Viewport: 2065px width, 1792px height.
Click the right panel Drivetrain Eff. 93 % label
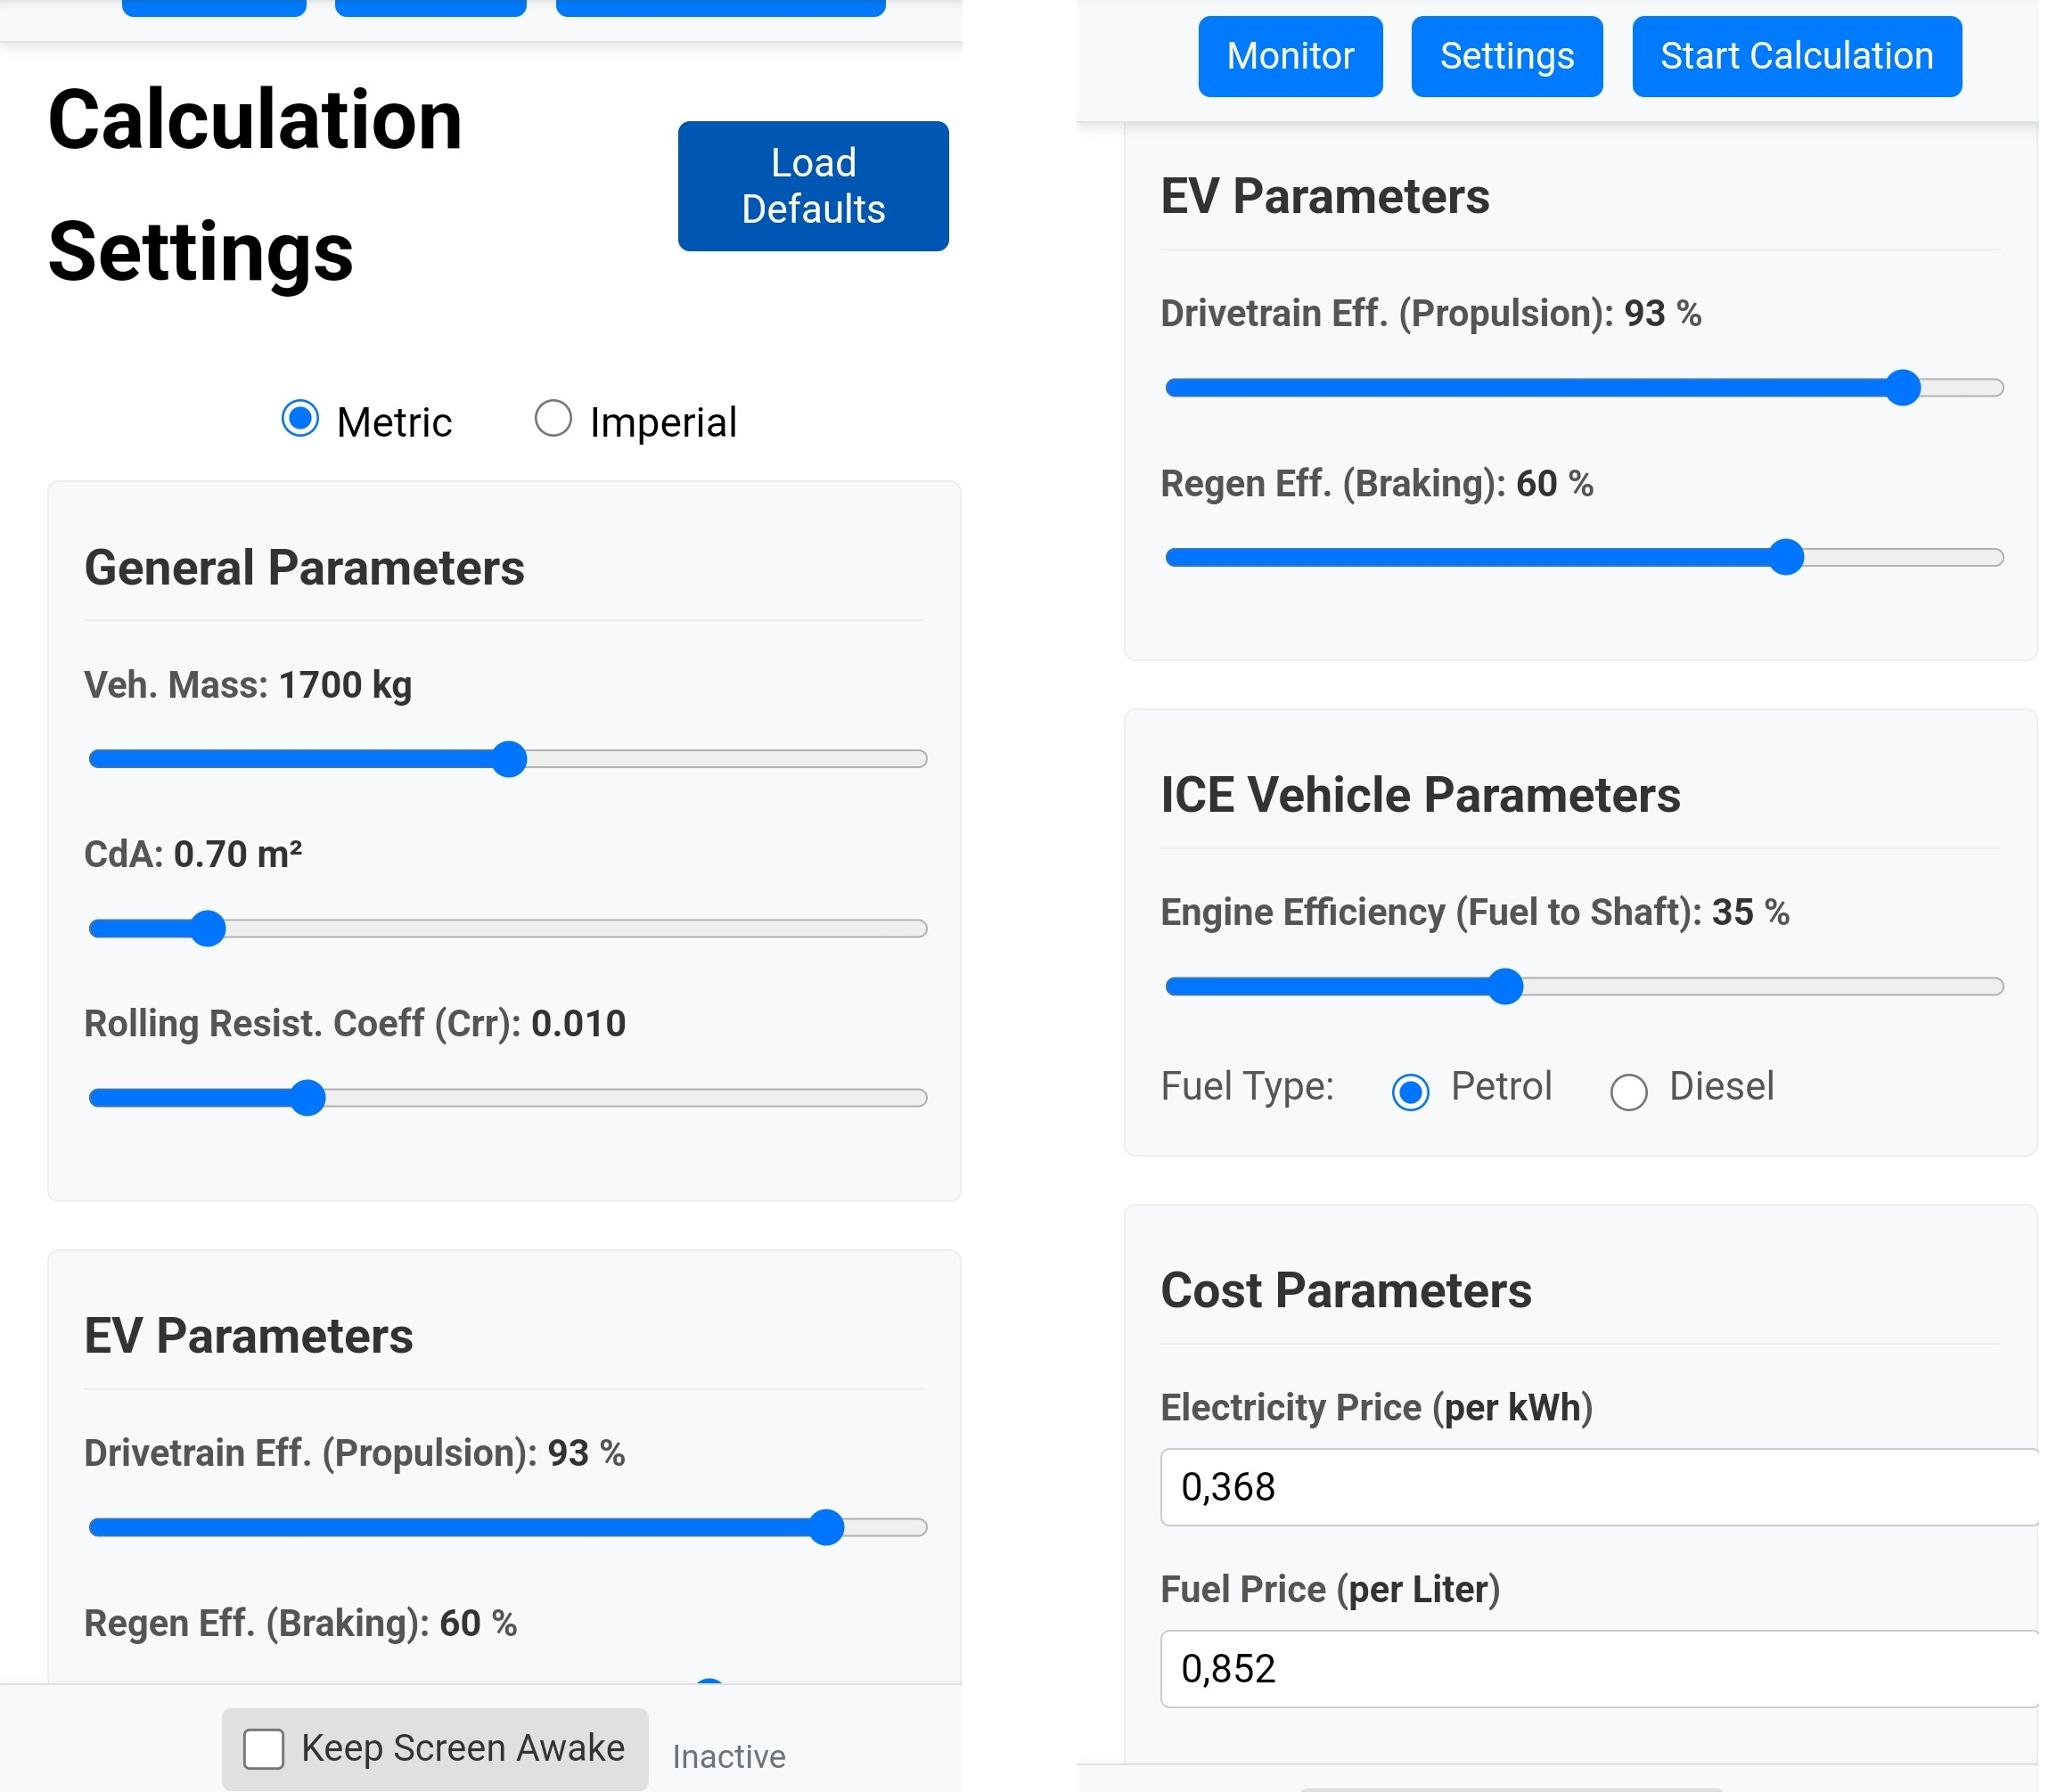pos(1431,314)
